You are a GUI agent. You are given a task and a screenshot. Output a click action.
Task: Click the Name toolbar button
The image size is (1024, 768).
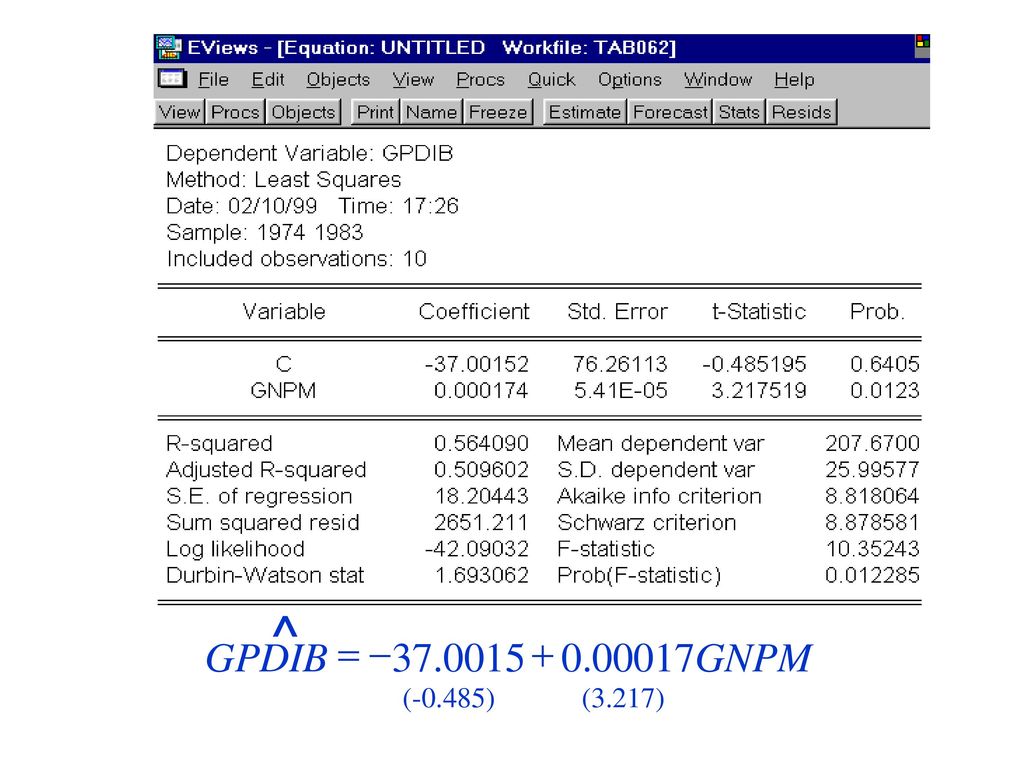coord(432,112)
